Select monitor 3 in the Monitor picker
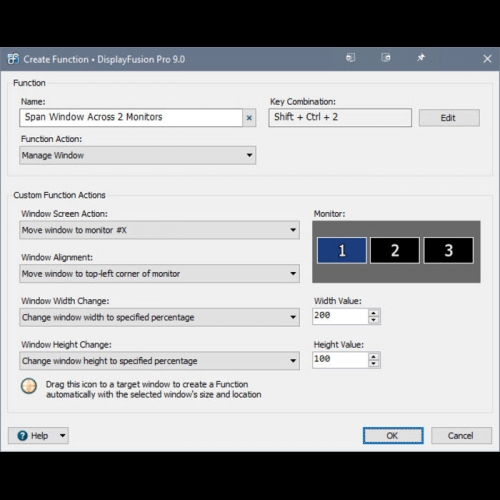Viewport: 500px width, 500px height. (448, 250)
